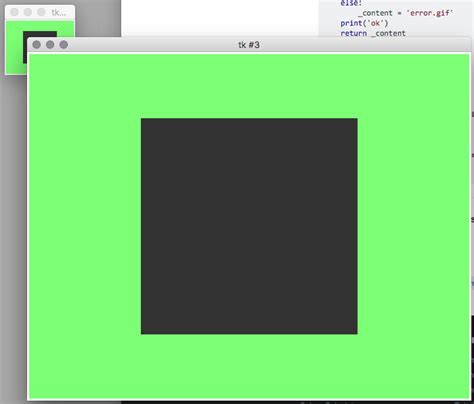Click the 'error.gif' string in code editor

[430, 13]
